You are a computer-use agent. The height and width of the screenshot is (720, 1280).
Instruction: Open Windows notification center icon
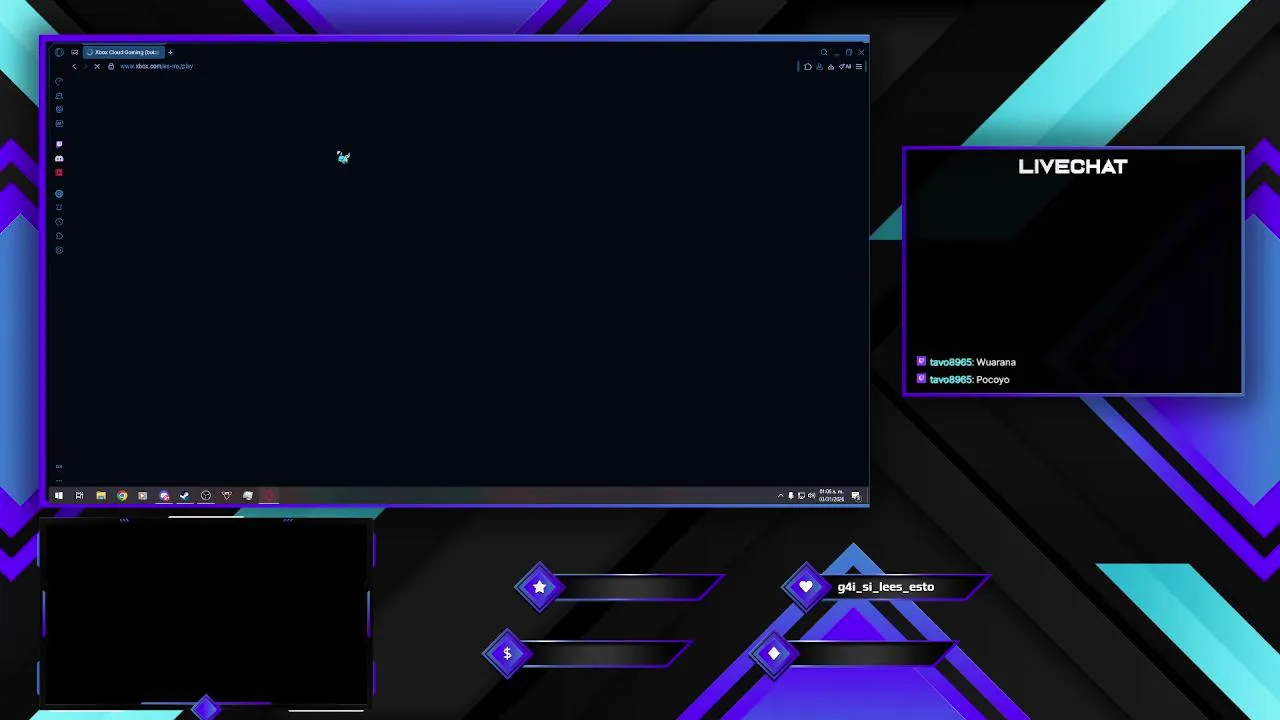pos(856,496)
